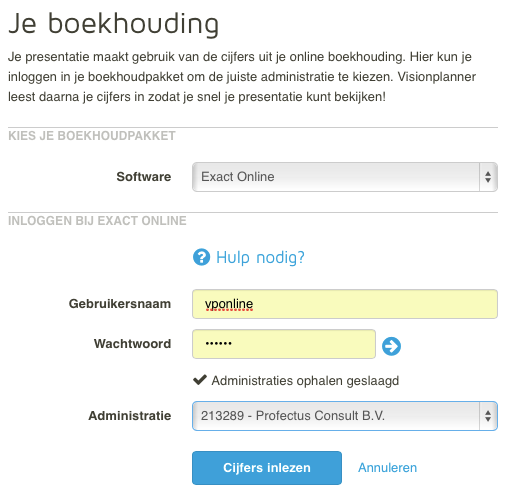The image size is (505, 493).
Task: Click the up-down arrows of Administratie selector
Action: tap(488, 416)
